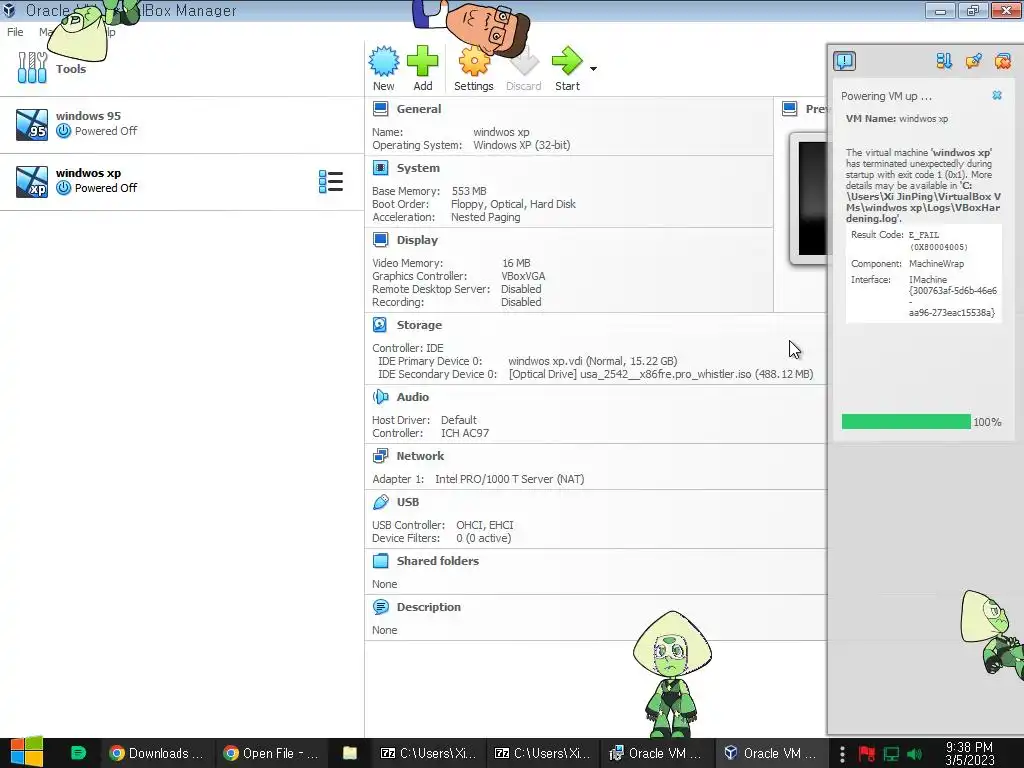Viewport: 1024px width, 768px height.
Task: Open the Display section header
Action: coord(417,240)
